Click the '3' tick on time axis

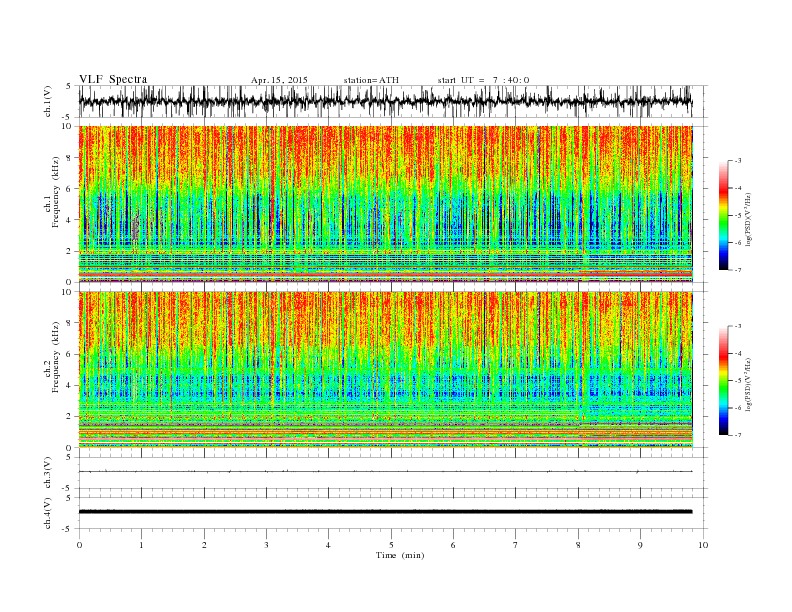coord(266,545)
